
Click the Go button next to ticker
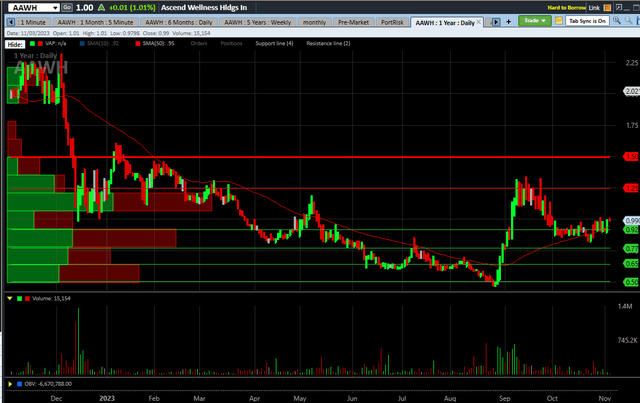point(67,7)
